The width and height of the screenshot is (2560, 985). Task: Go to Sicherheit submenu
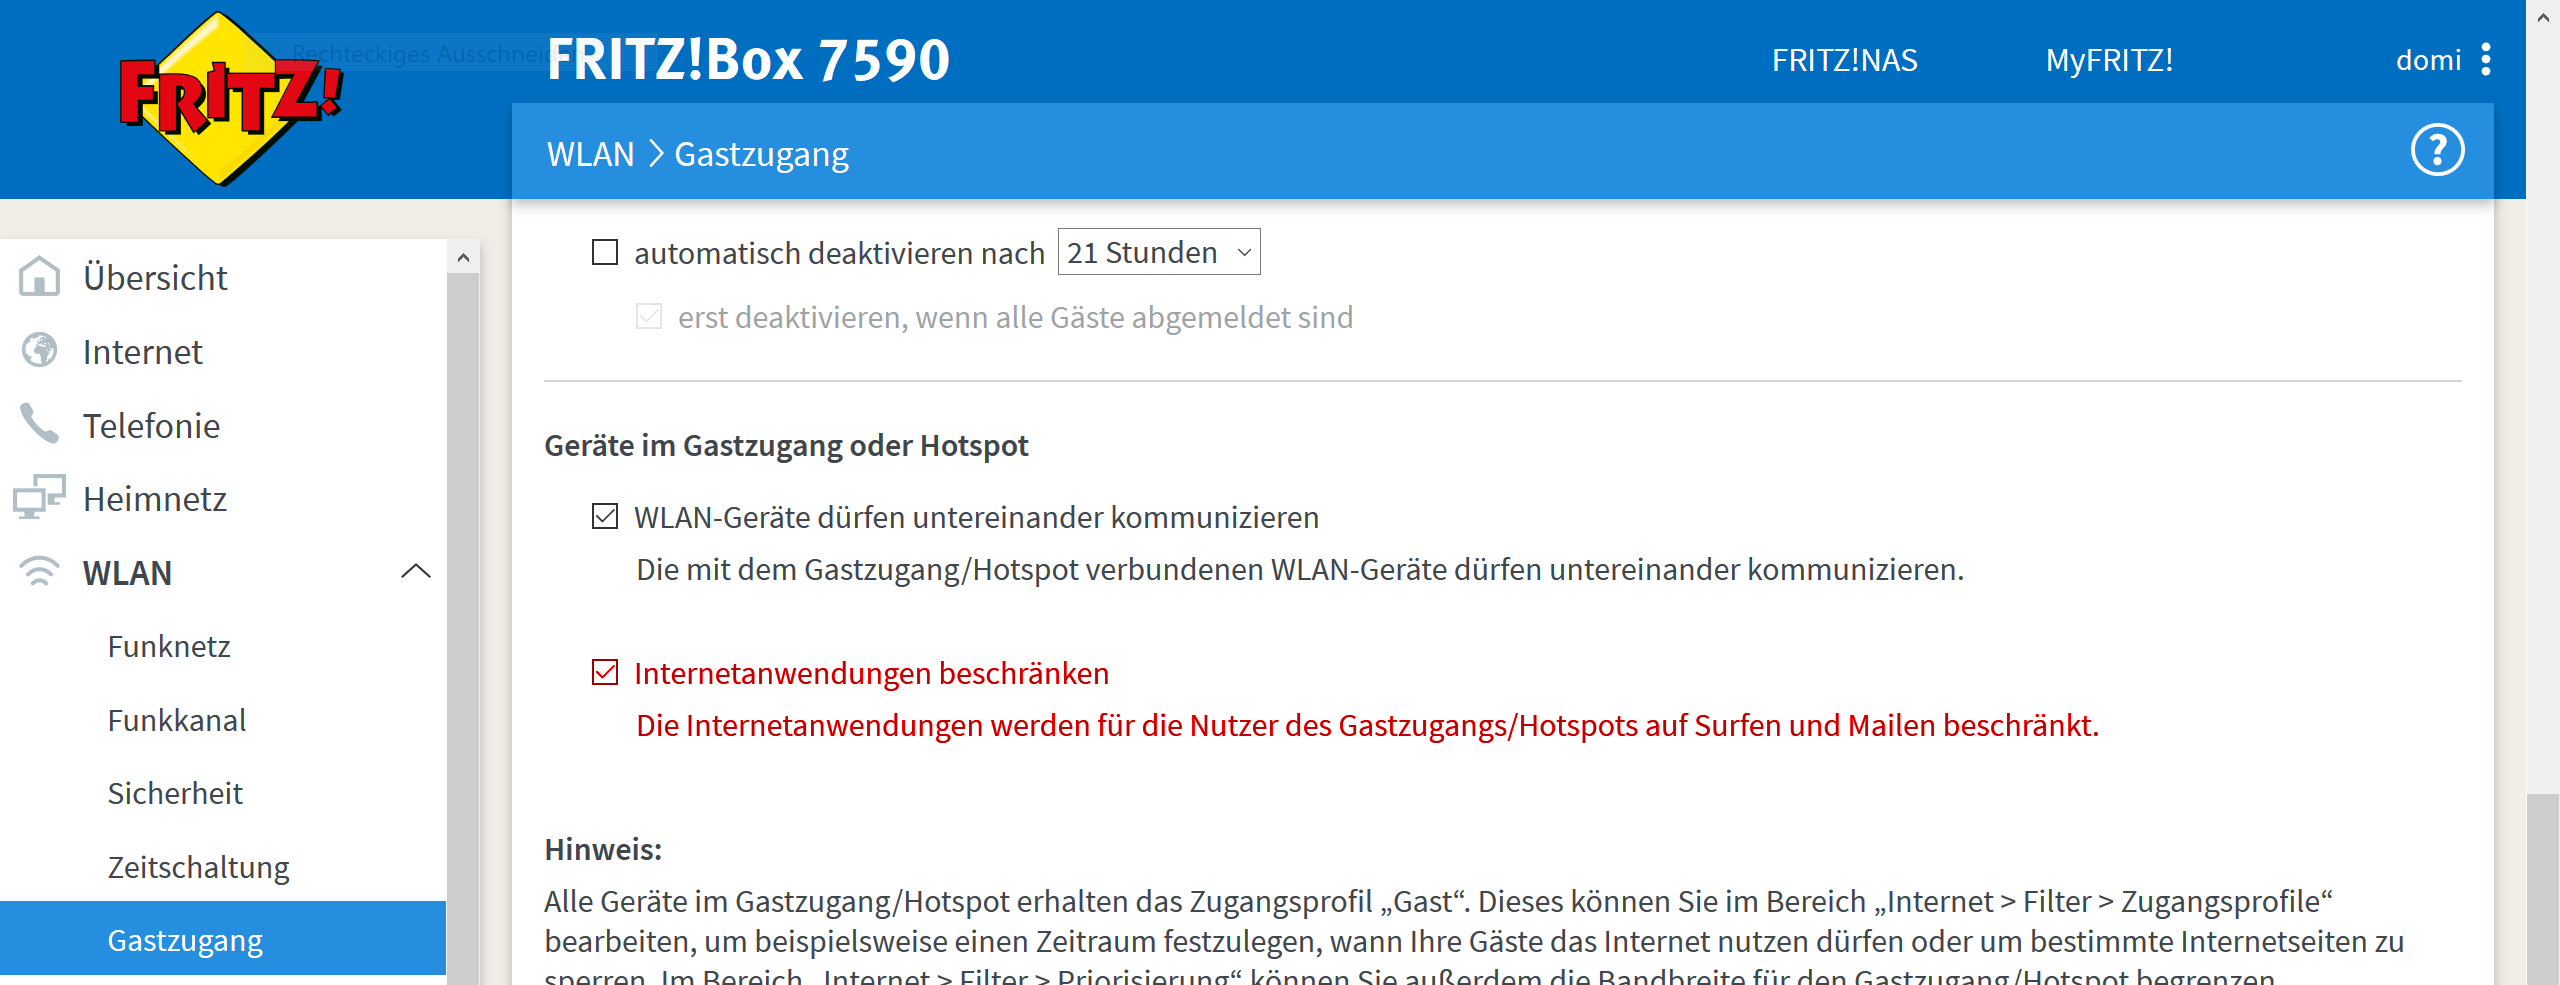pos(175,794)
